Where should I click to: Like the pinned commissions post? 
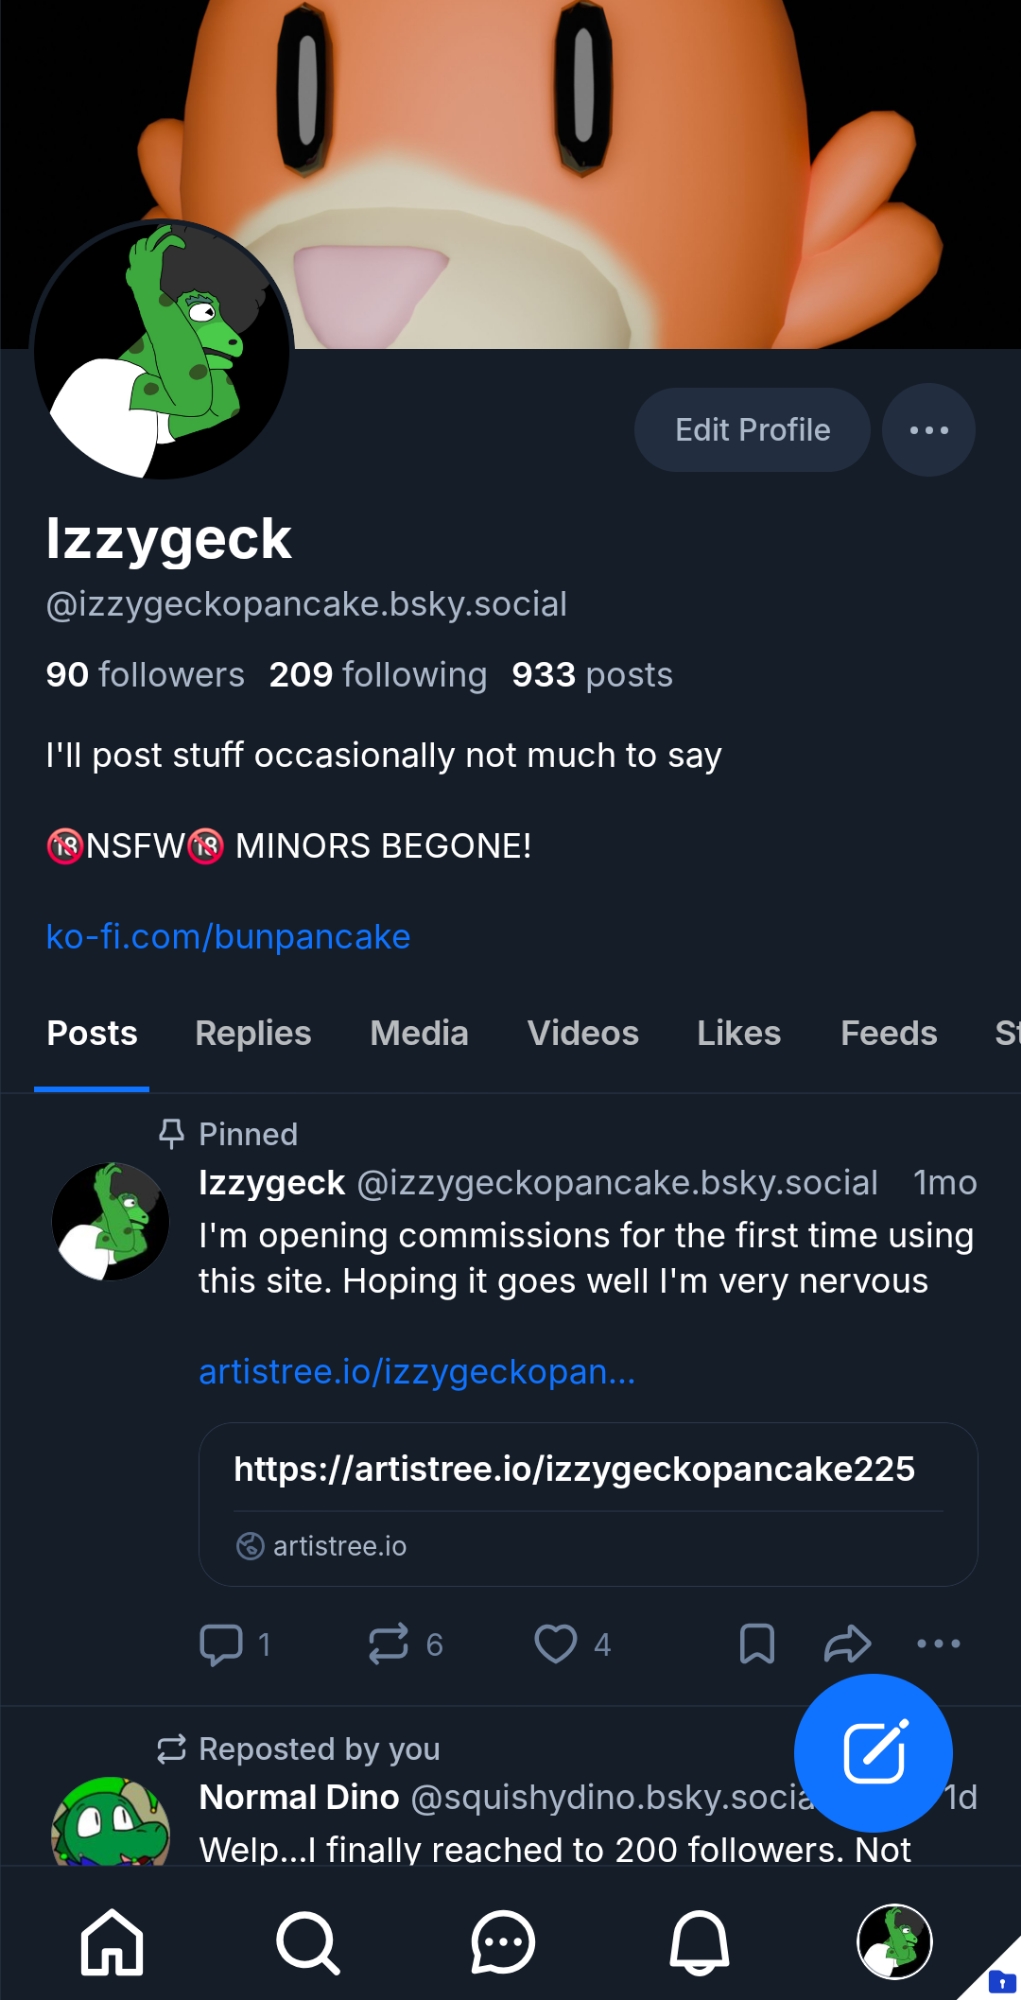tap(556, 1644)
